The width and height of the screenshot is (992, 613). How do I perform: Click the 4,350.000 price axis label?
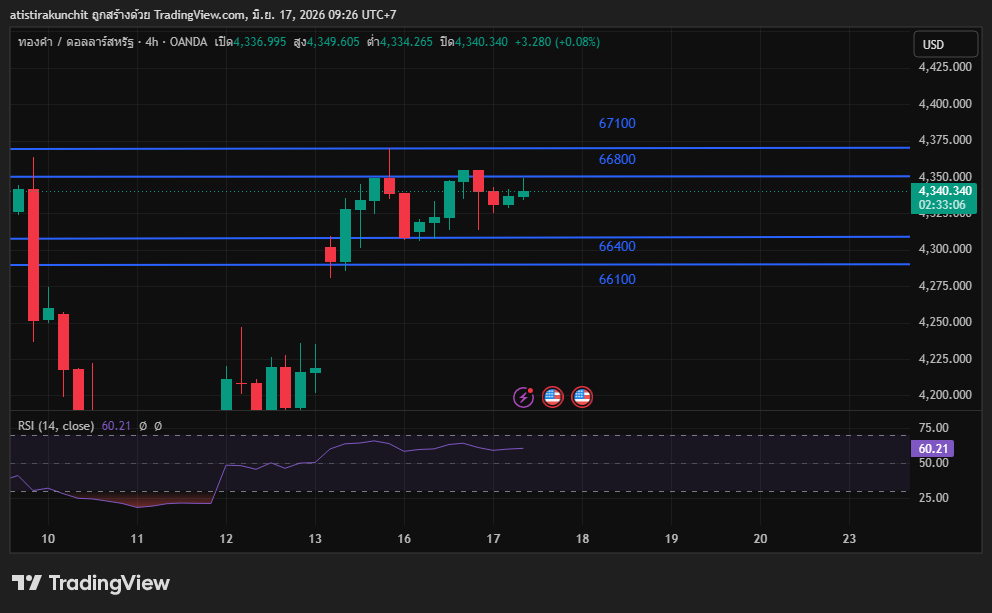[x=945, y=176]
